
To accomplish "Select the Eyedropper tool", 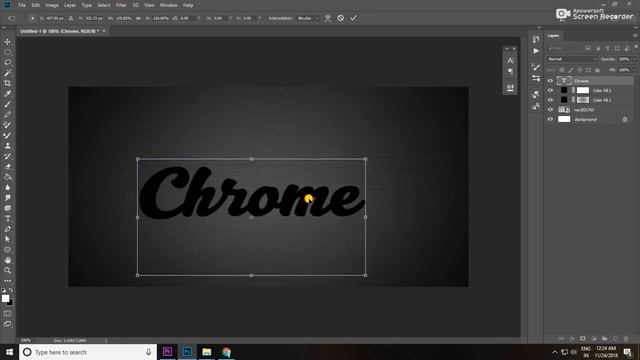I will coord(7,94).
